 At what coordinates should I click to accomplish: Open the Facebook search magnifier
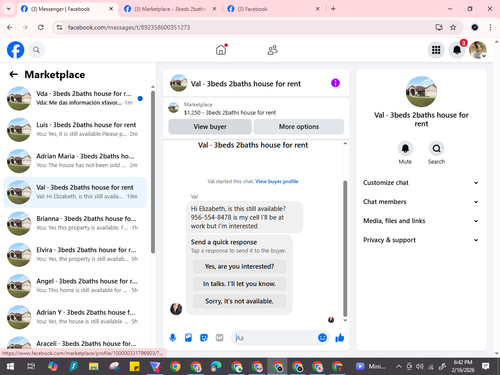(x=36, y=50)
